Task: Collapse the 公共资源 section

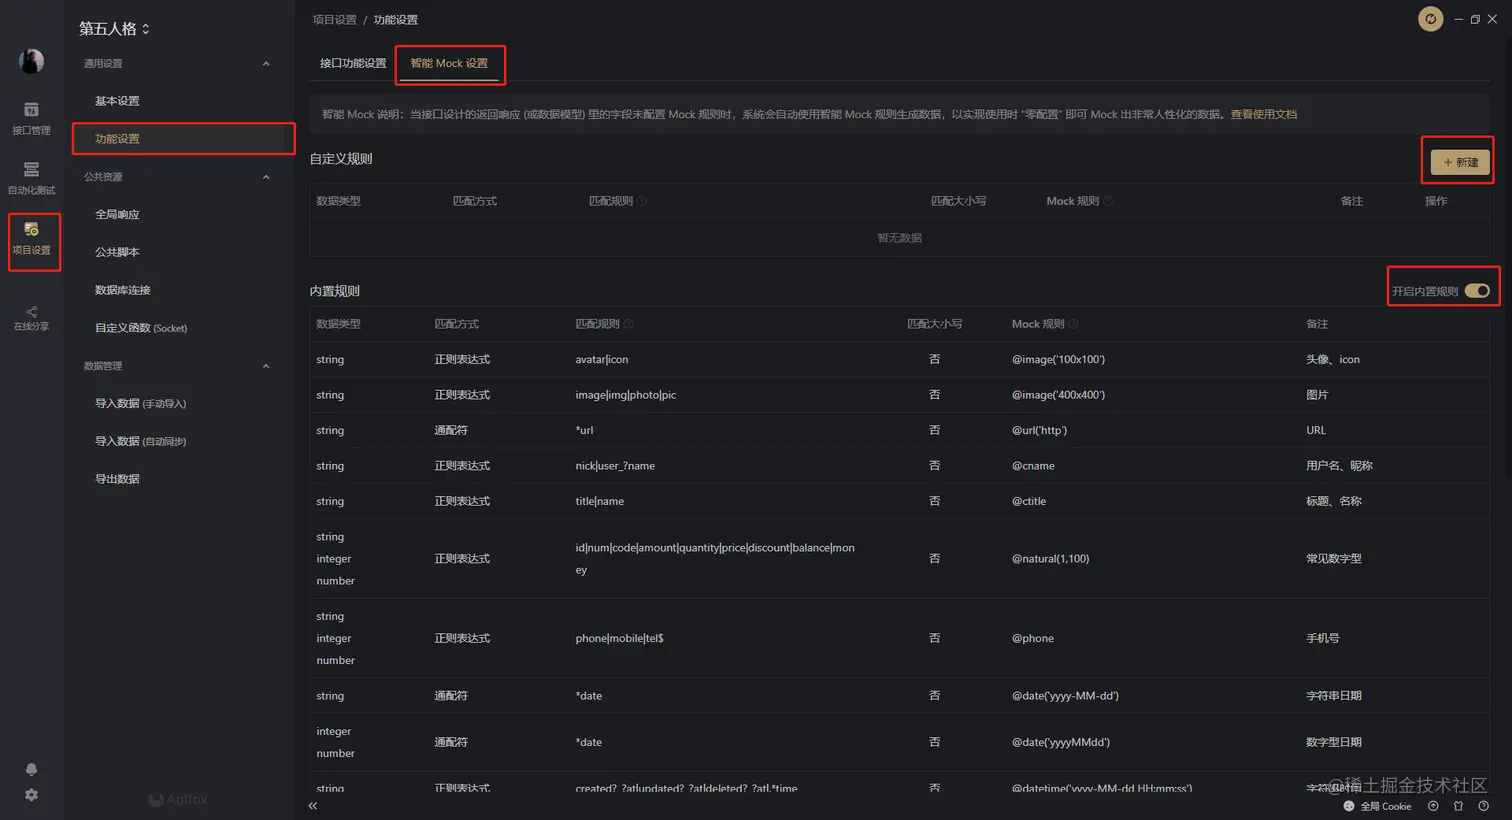Action: coord(266,177)
